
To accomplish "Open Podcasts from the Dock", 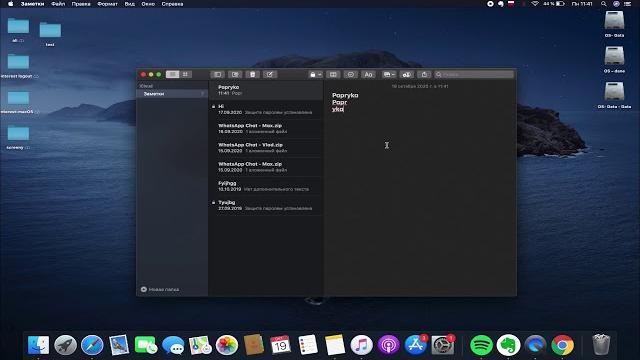I will coord(389,345).
